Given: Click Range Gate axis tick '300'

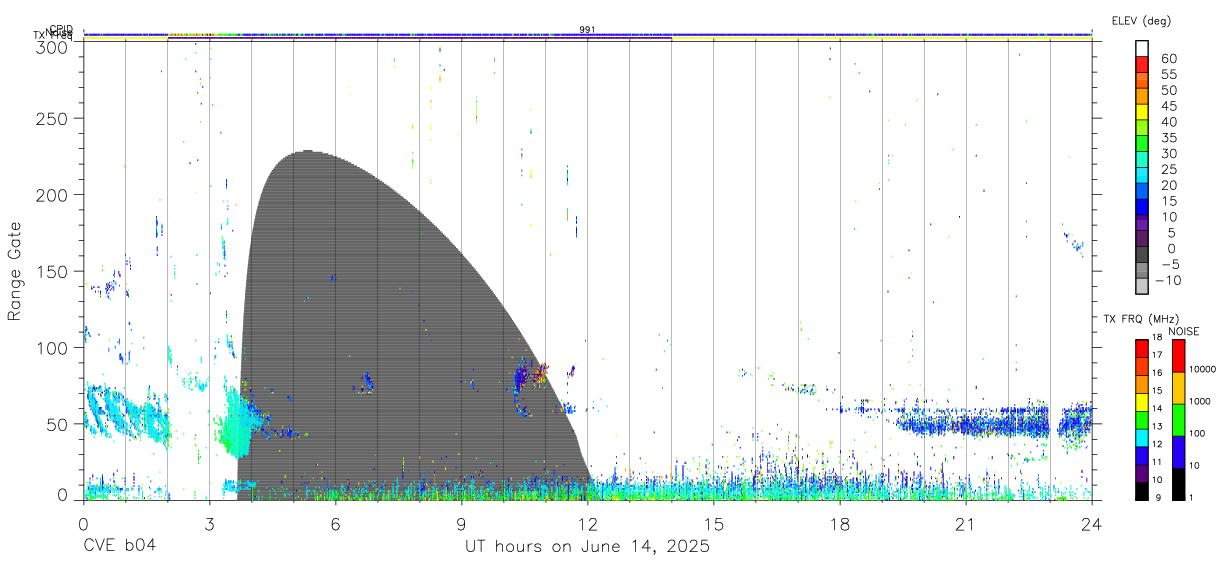Looking at the screenshot, I should 51,46.
